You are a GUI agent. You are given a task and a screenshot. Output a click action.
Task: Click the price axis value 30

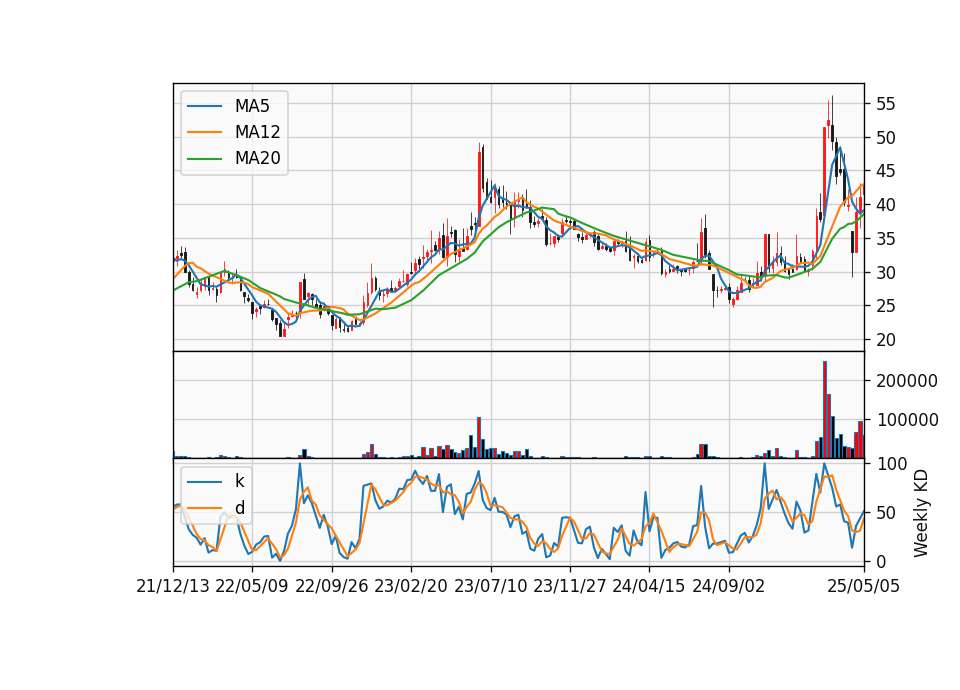click(885, 272)
